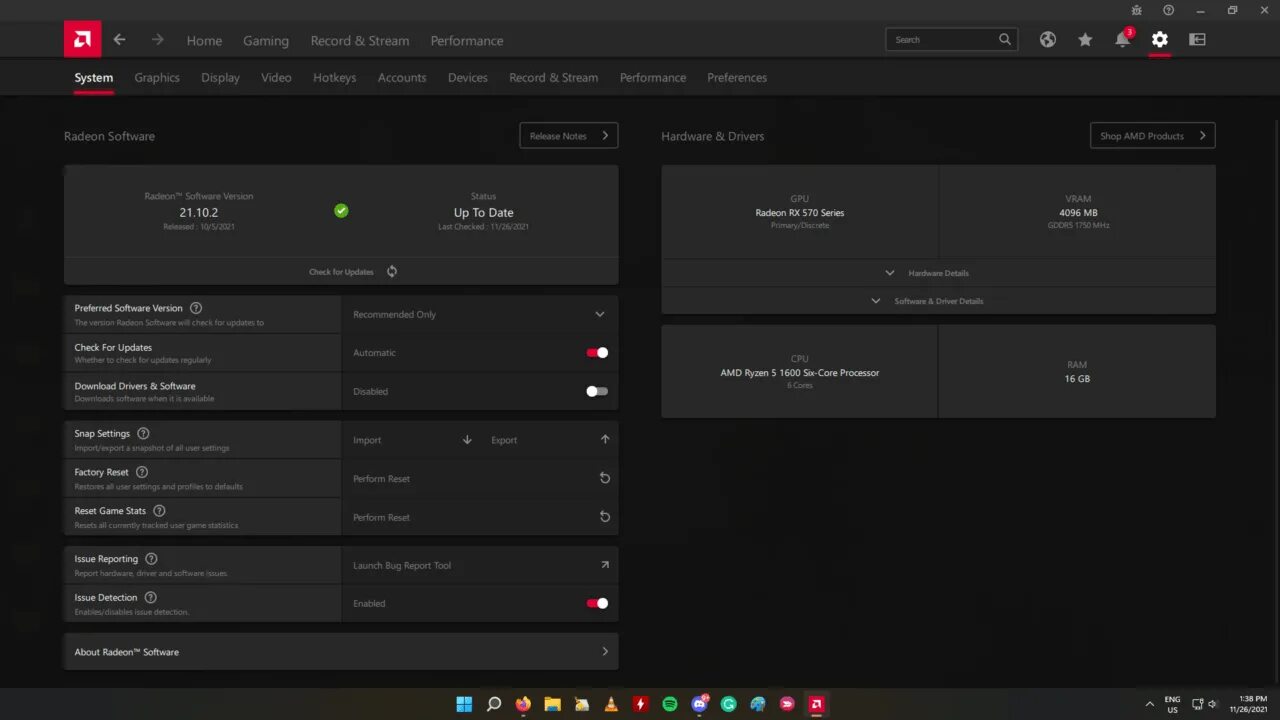Open favorites star icon
Viewport: 1280px width, 720px height.
coord(1085,40)
